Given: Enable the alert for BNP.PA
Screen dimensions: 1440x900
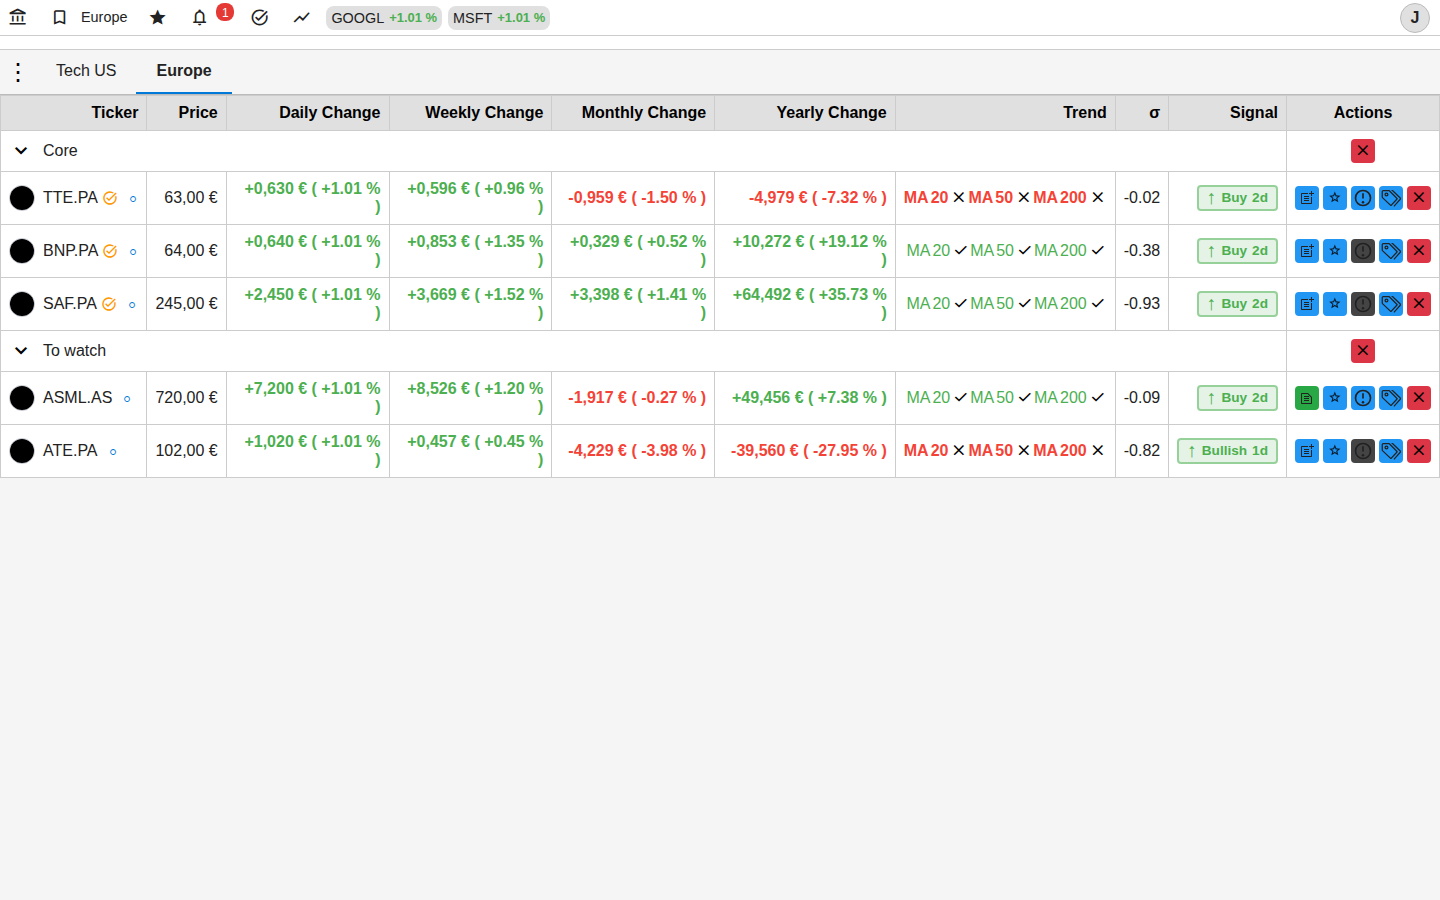Looking at the screenshot, I should point(1363,251).
